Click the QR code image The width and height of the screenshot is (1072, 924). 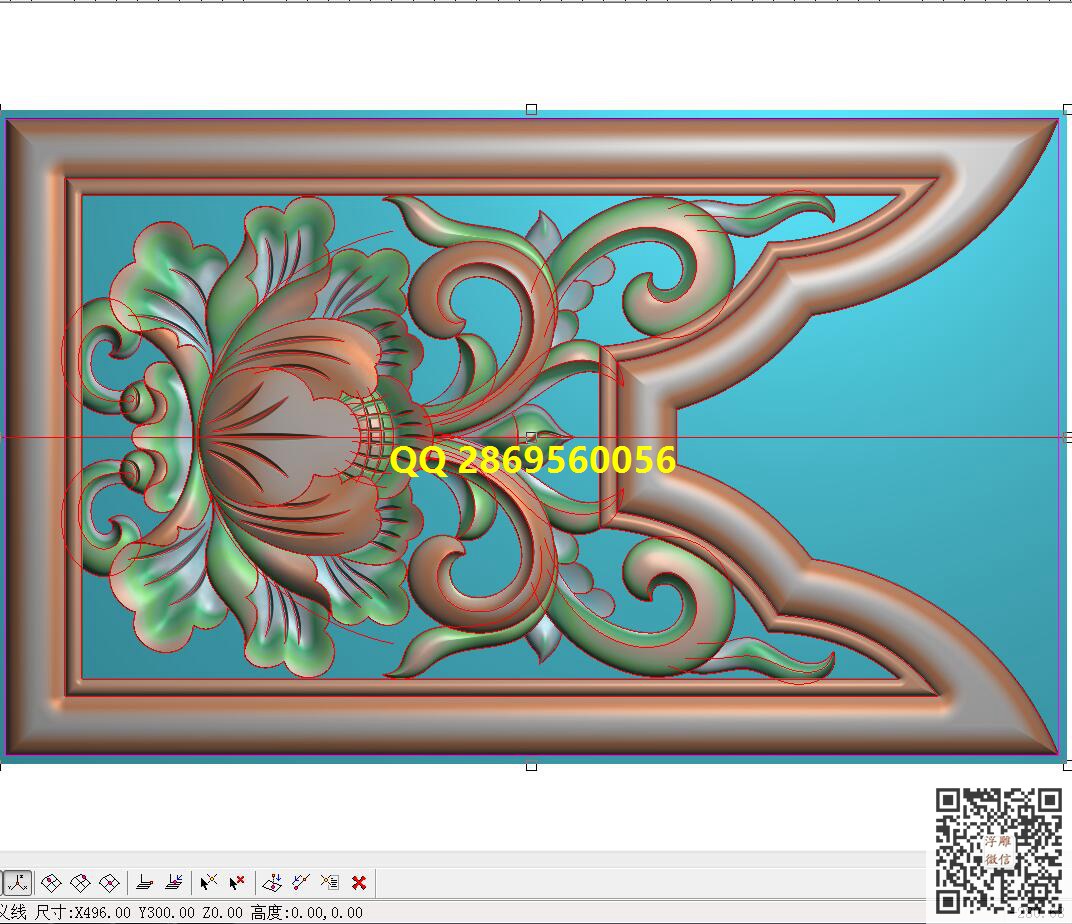997,851
